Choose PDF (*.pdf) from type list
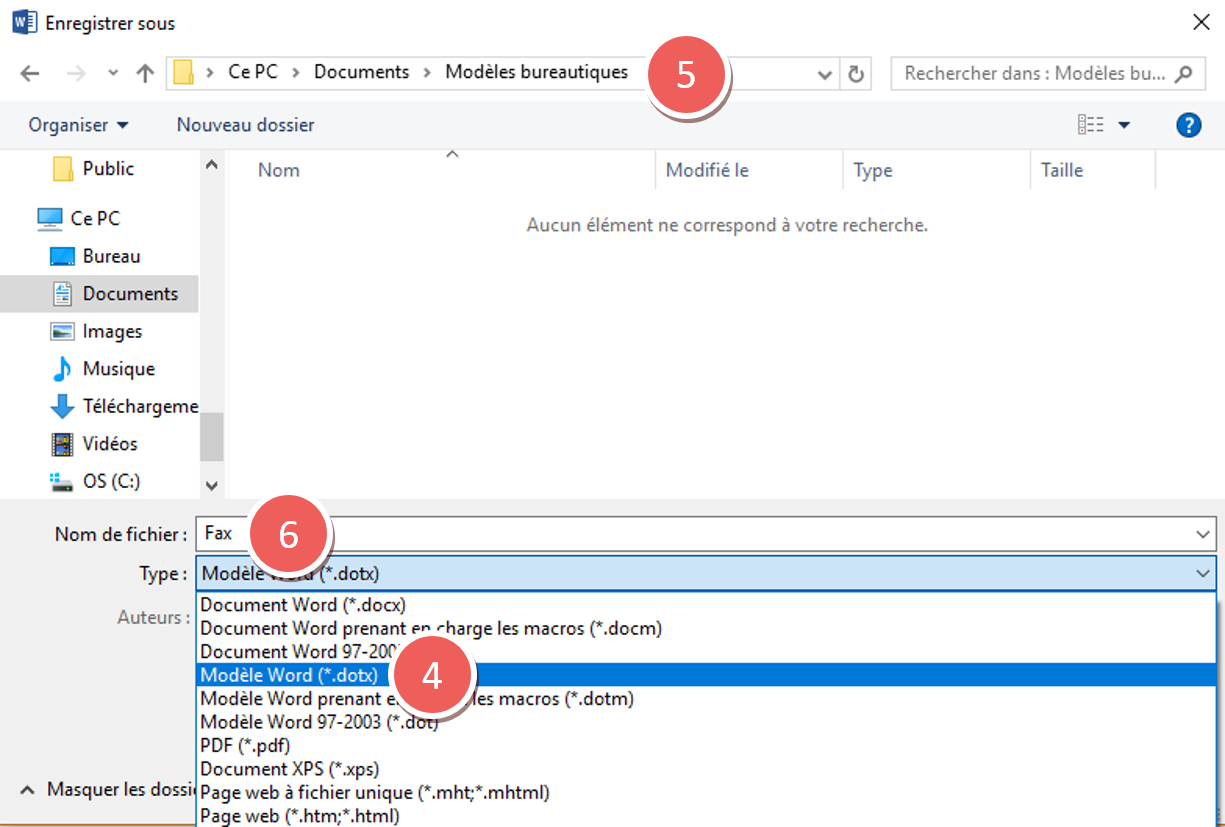 (245, 745)
